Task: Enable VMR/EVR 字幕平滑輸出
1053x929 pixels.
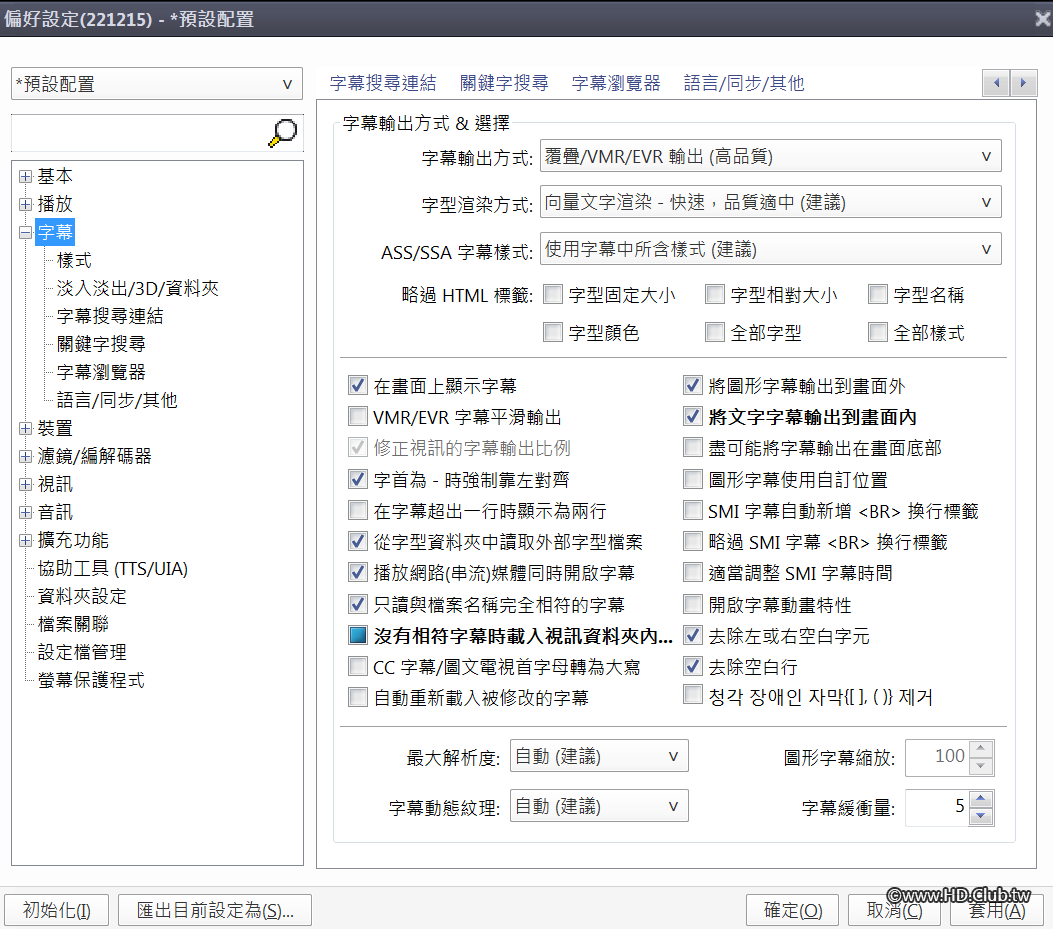Action: pos(357,417)
